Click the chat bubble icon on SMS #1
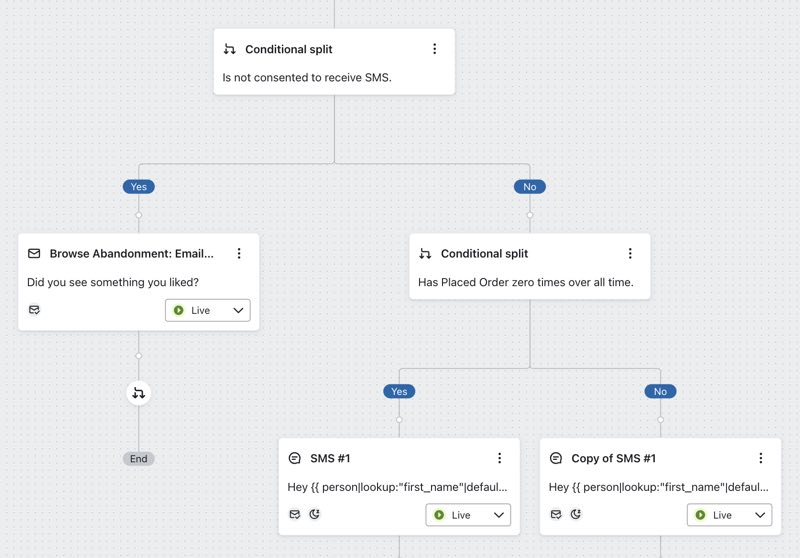 click(294, 458)
